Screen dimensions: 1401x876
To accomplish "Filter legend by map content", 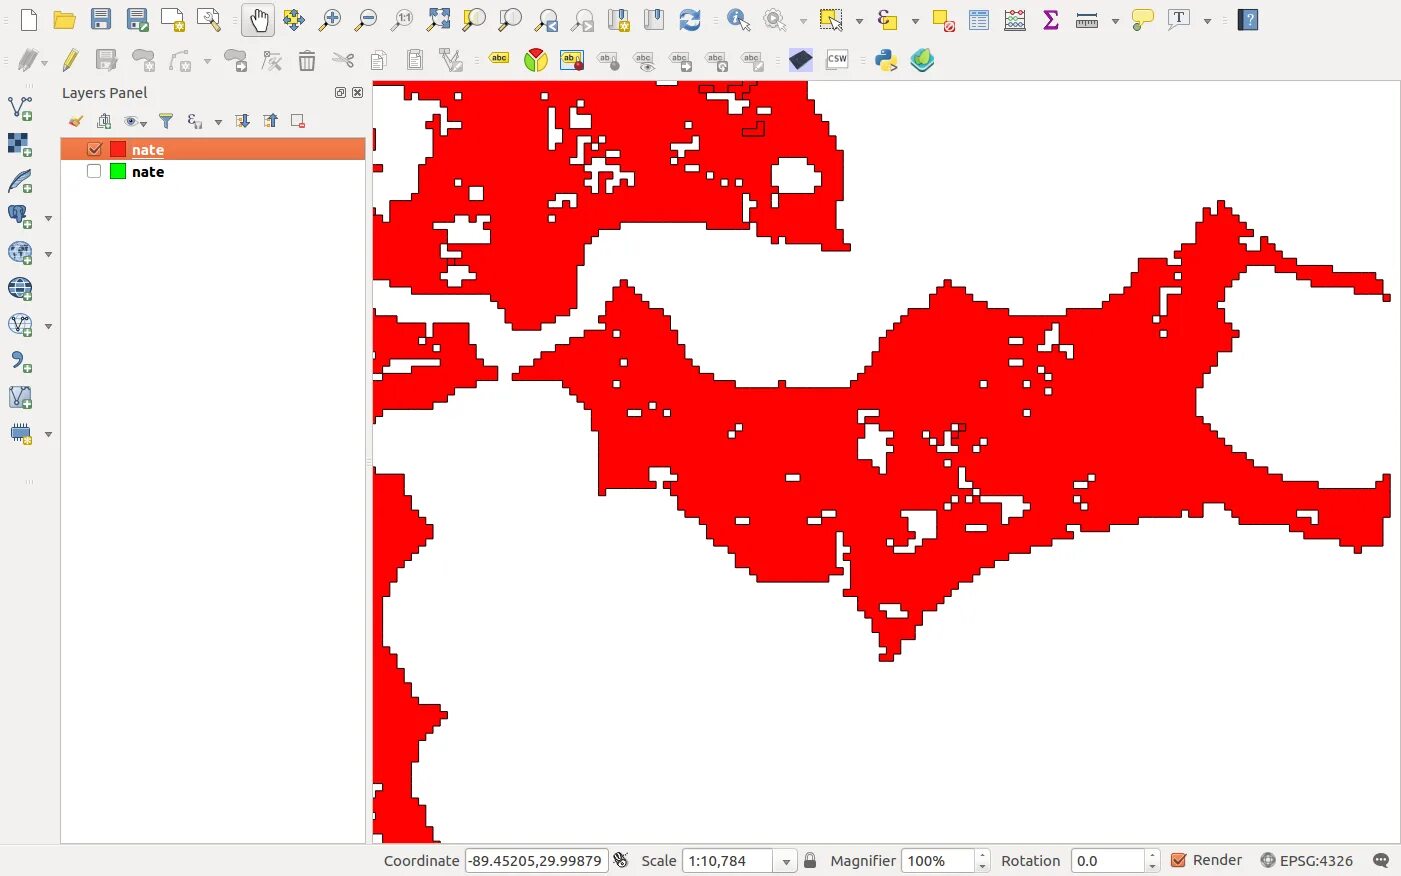I will click(166, 121).
